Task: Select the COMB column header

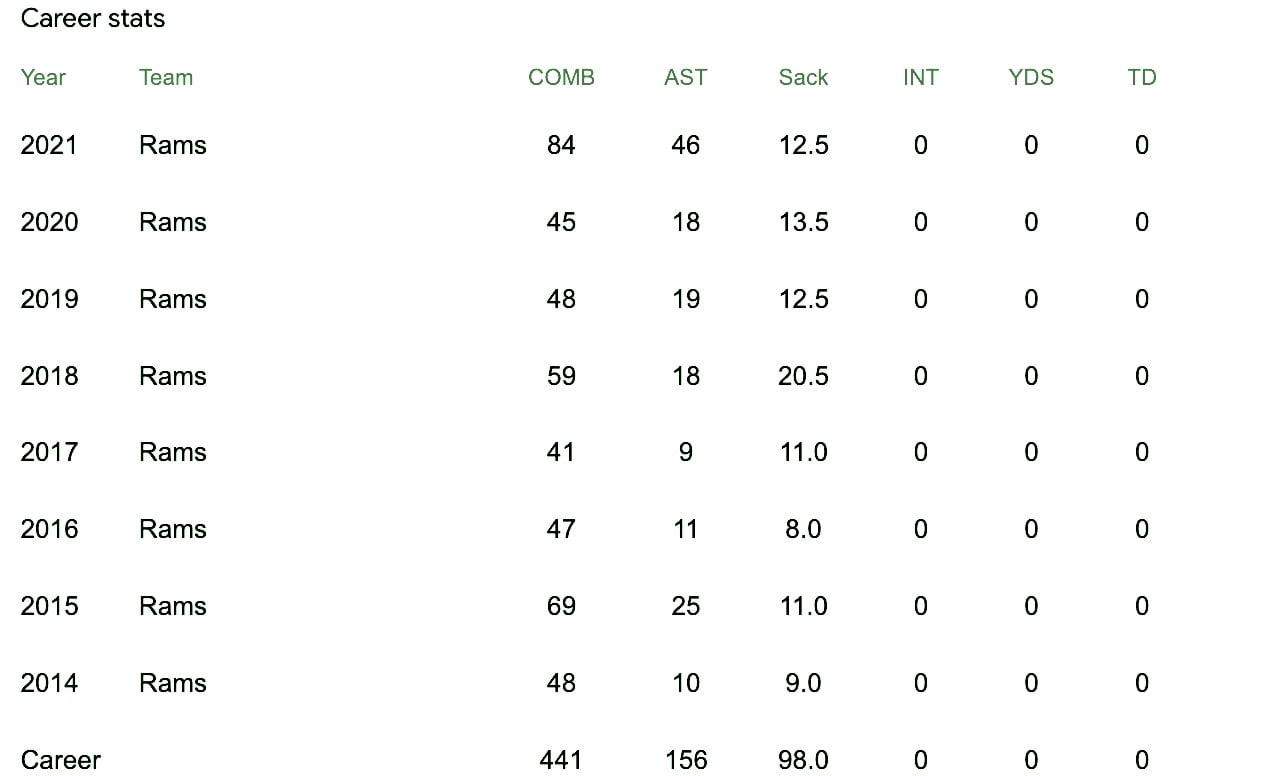Action: coord(561,78)
